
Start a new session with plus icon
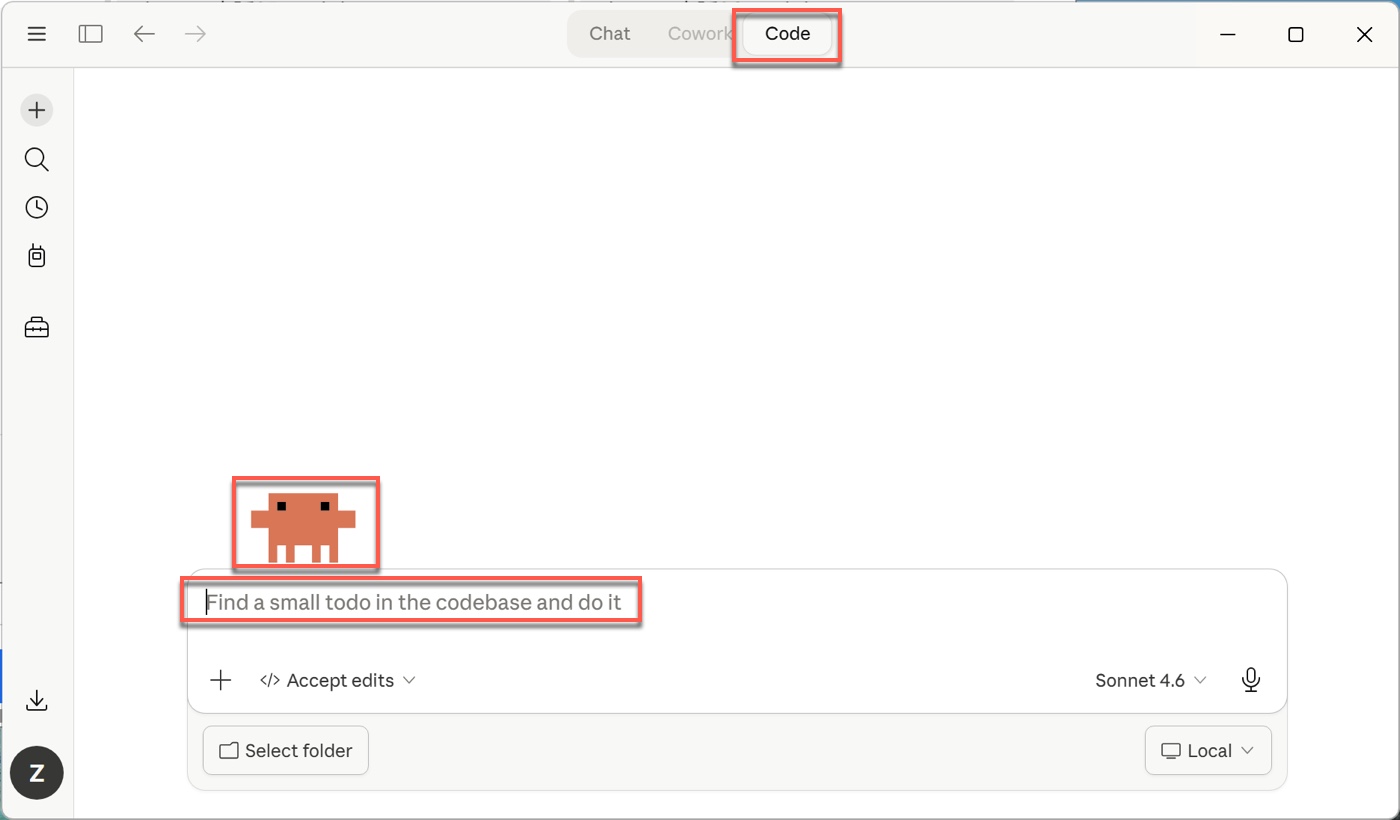pos(37,110)
